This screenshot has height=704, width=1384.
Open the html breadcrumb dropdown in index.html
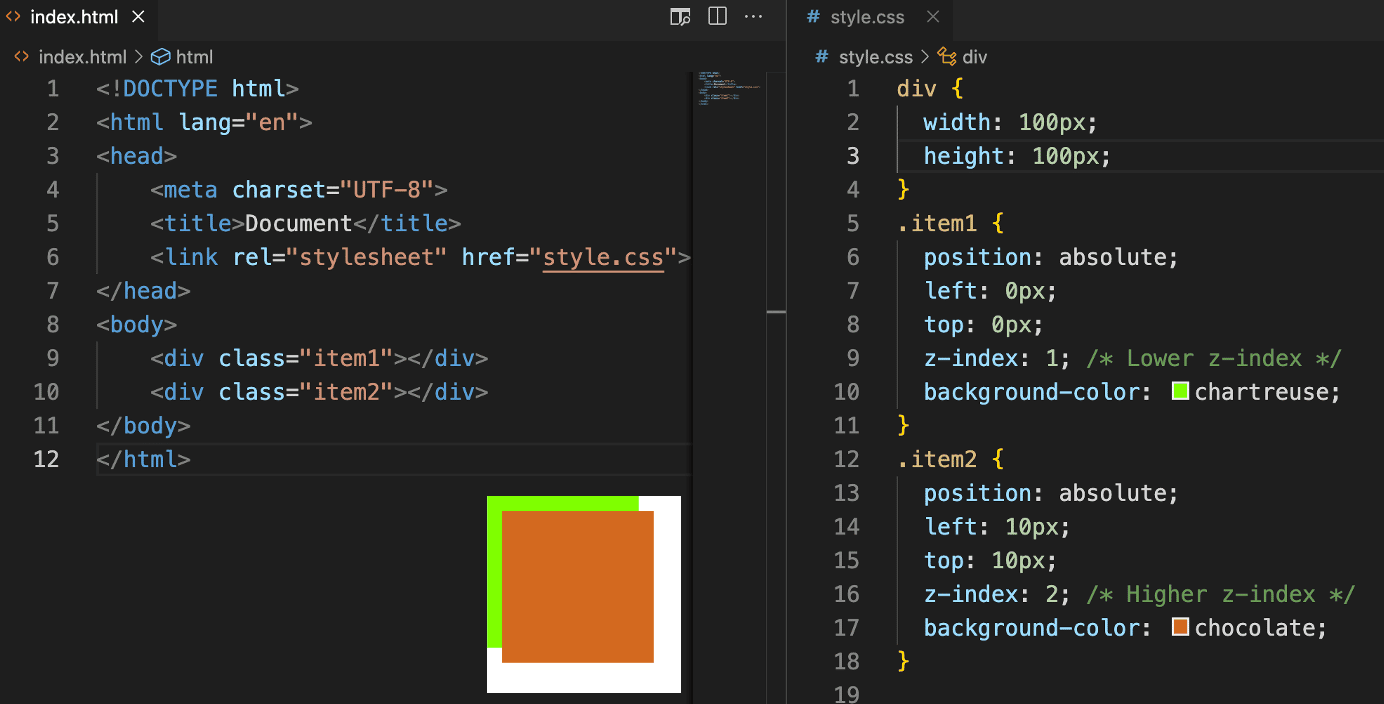coord(197,57)
